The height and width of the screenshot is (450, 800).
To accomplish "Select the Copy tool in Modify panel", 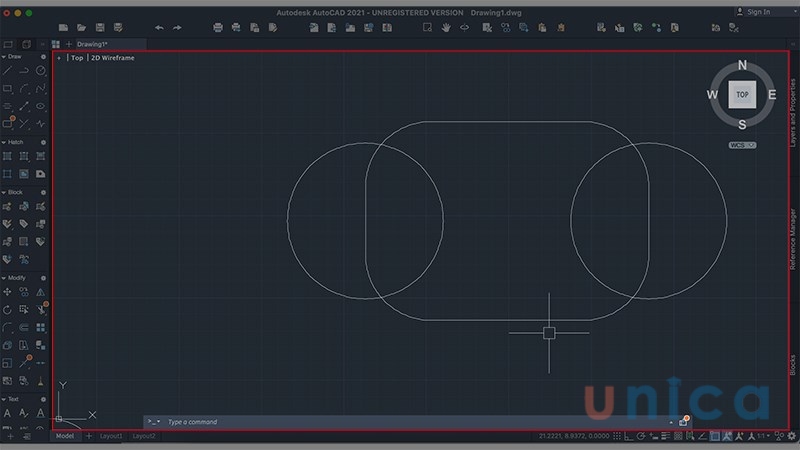I will (x=24, y=292).
